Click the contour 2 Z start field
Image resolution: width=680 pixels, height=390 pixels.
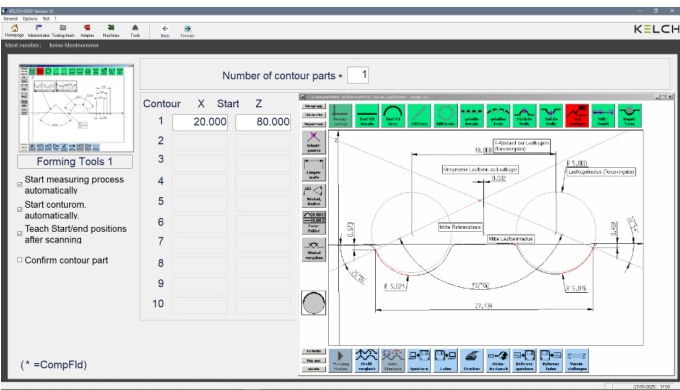263,142
